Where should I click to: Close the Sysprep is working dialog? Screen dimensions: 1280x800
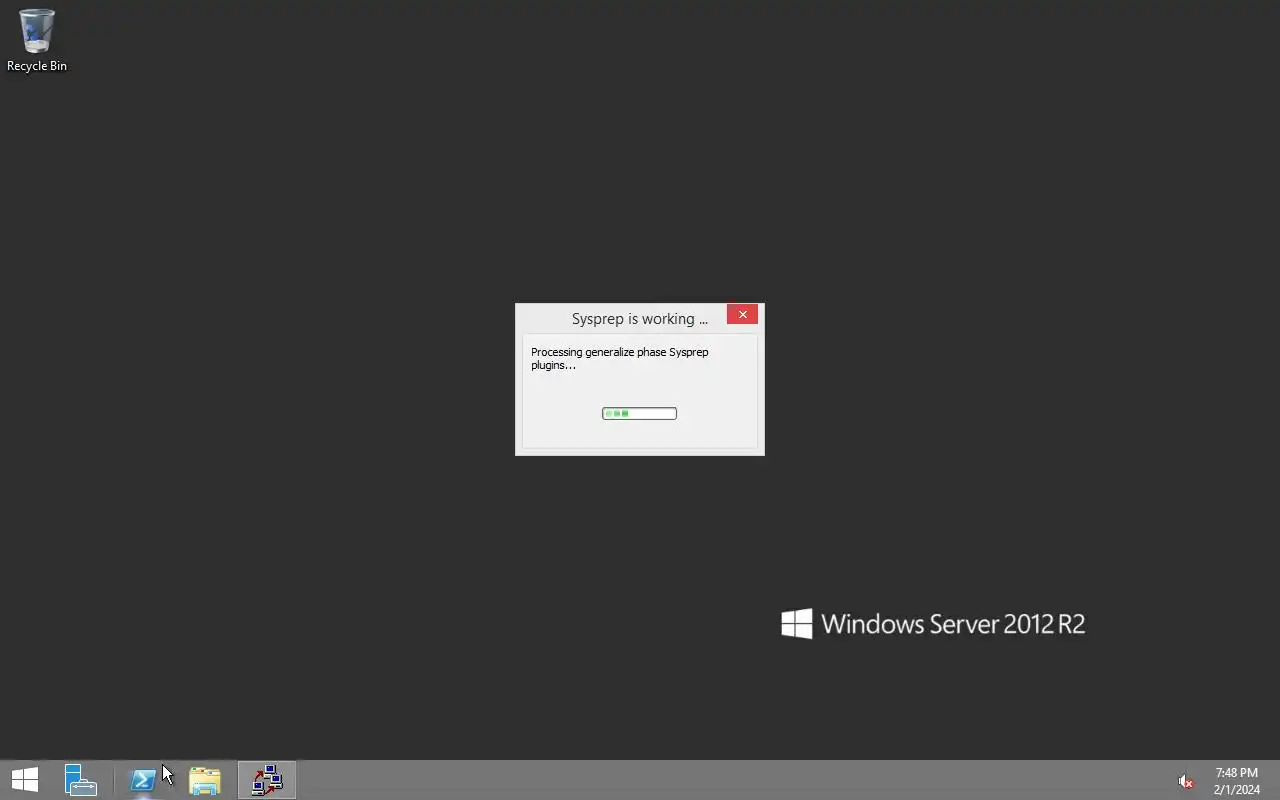click(742, 314)
